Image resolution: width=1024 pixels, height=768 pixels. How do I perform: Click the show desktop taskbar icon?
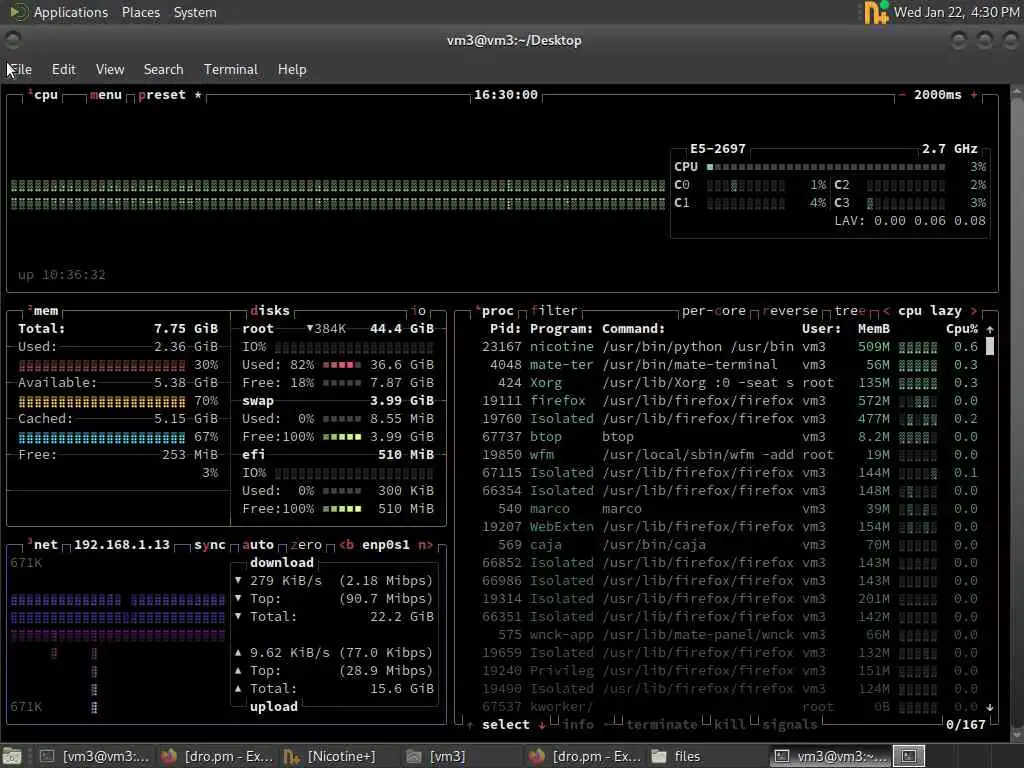(x=12, y=756)
